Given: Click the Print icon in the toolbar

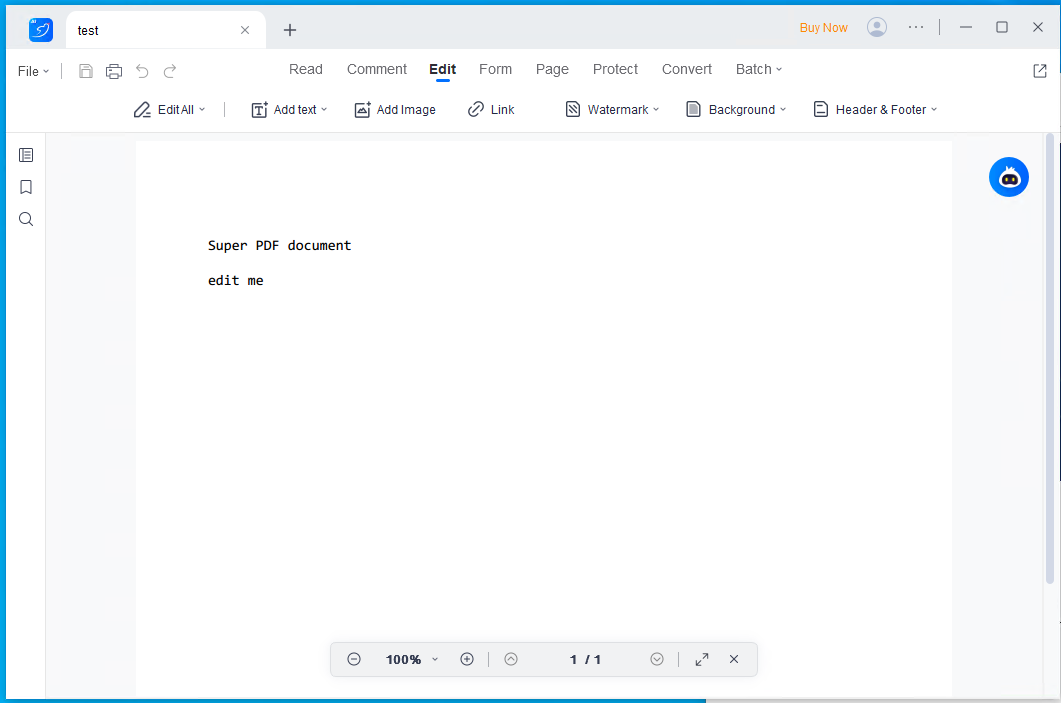Looking at the screenshot, I should [114, 71].
